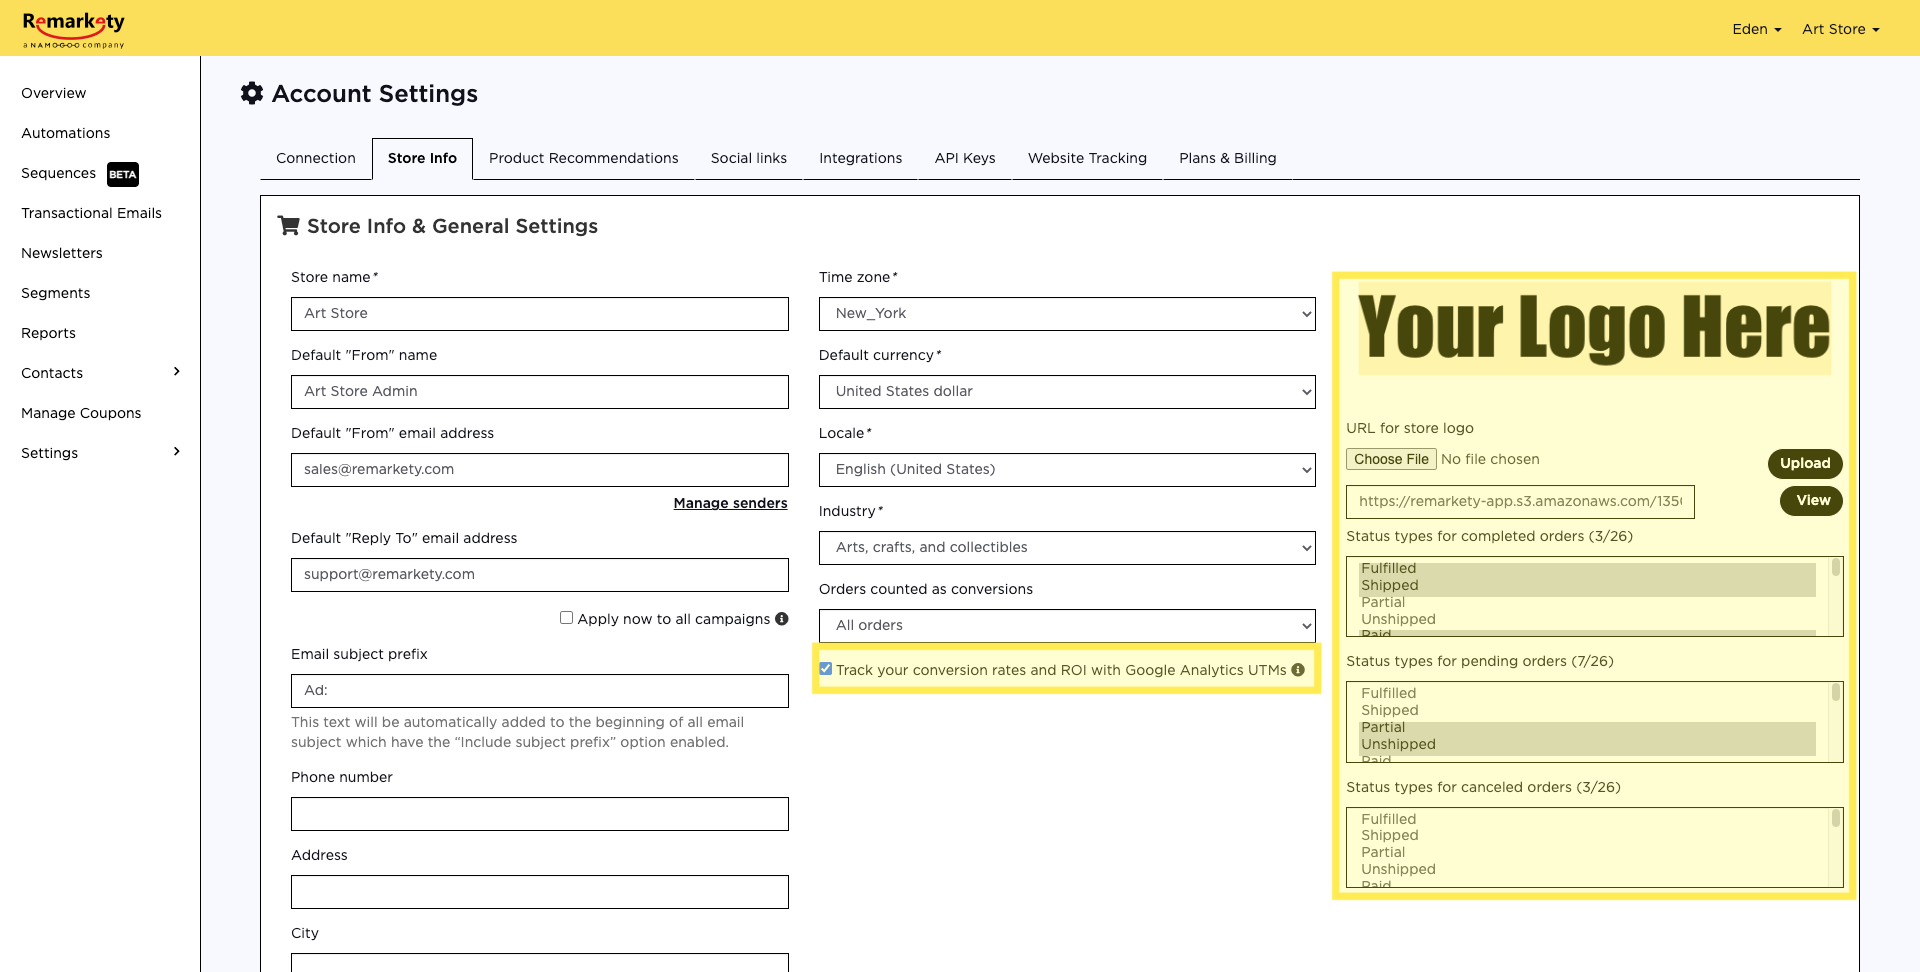Select Partial in completed orders status list
The width and height of the screenshot is (1920, 972).
click(1588, 602)
